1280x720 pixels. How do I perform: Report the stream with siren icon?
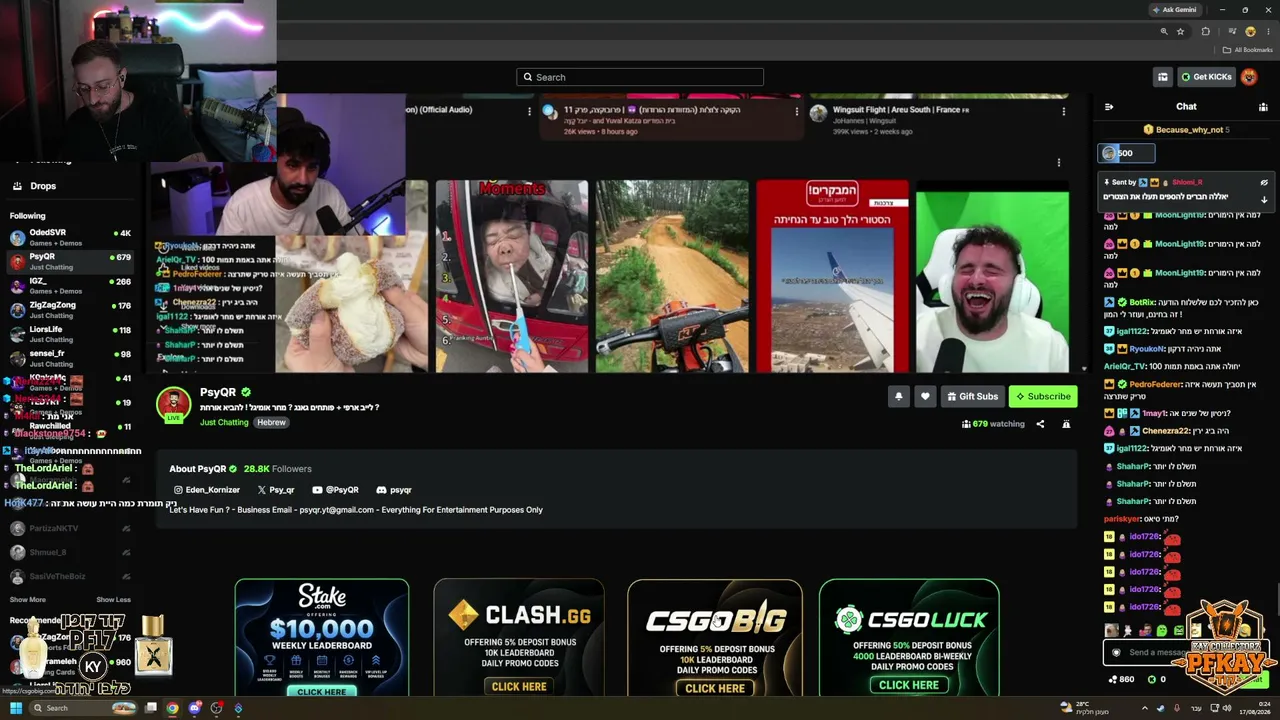[x=1066, y=424]
